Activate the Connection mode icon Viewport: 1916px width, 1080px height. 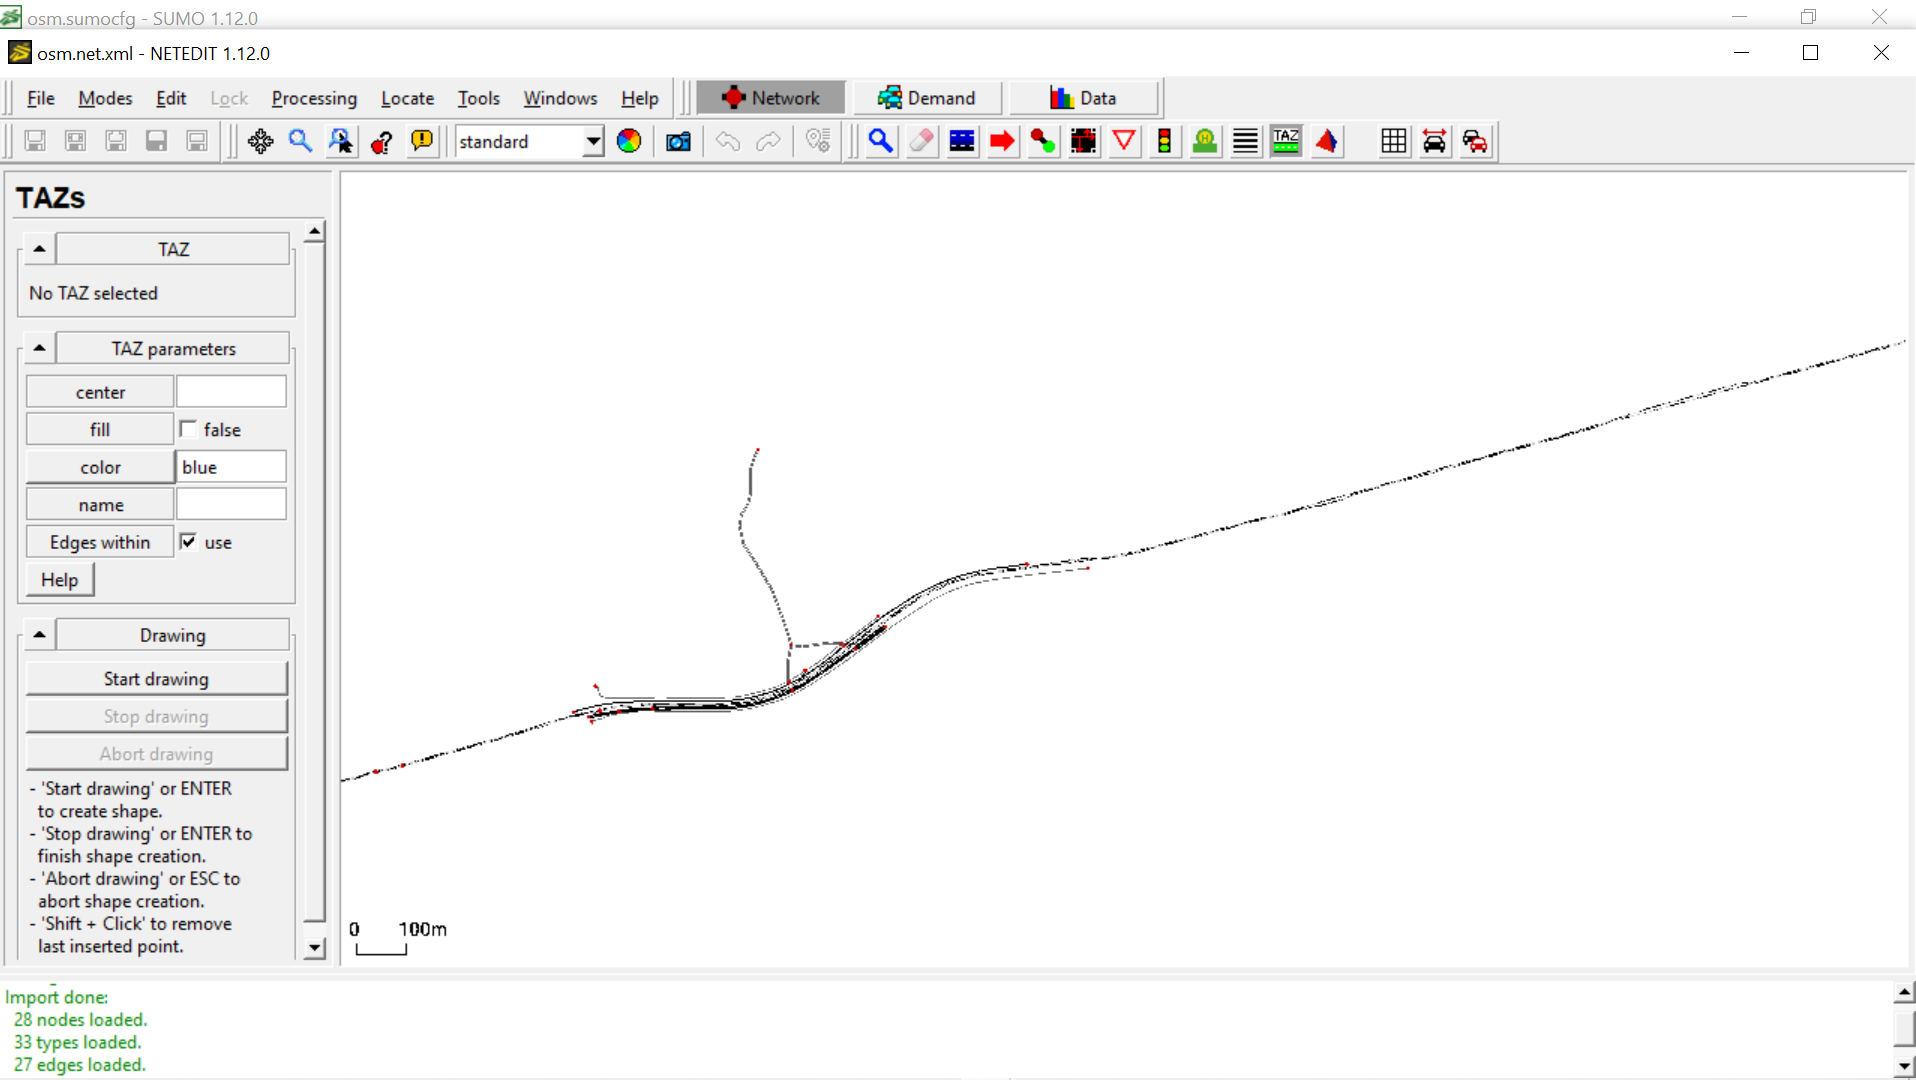pyautogui.click(x=1043, y=141)
